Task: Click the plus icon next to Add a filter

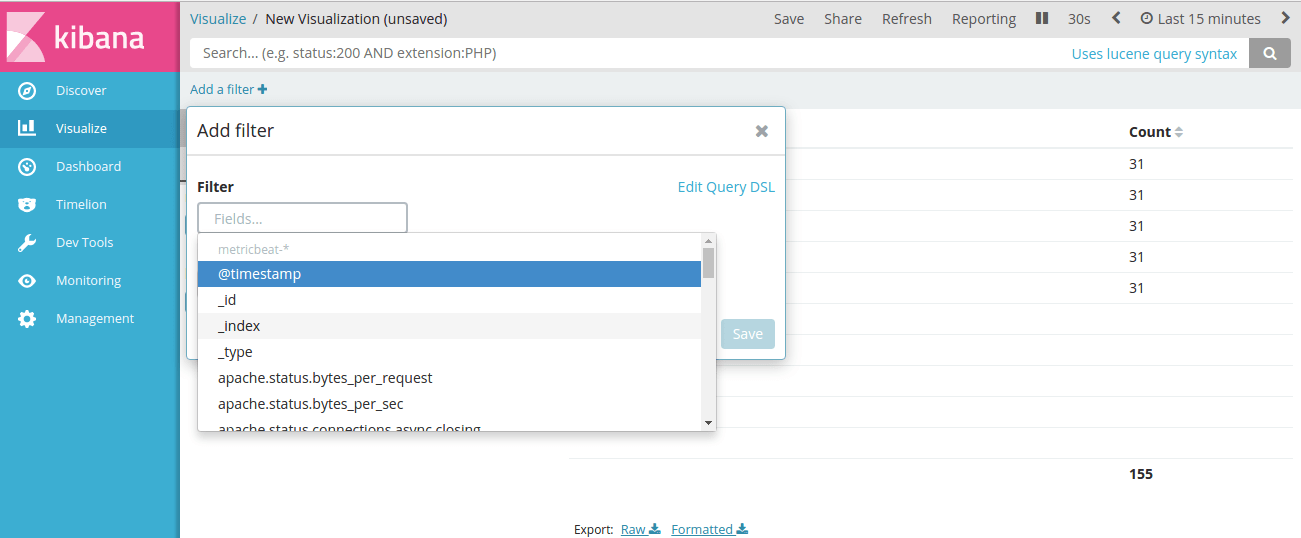Action: [262, 89]
